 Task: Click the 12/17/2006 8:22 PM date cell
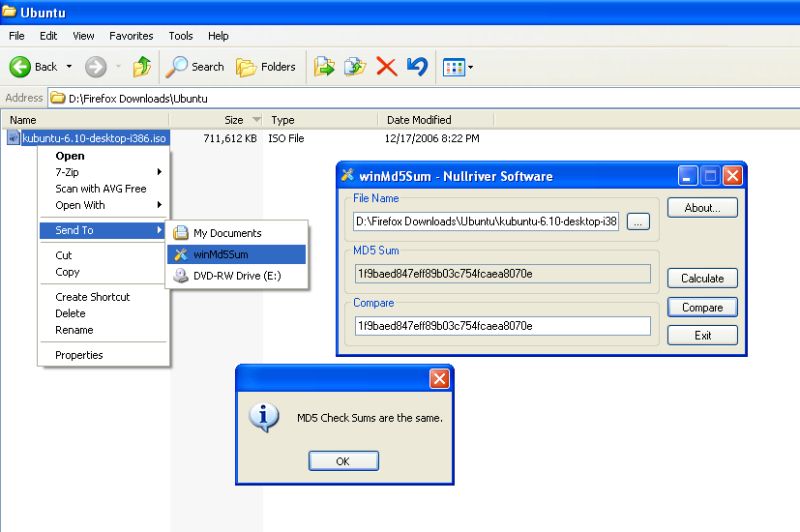432,138
